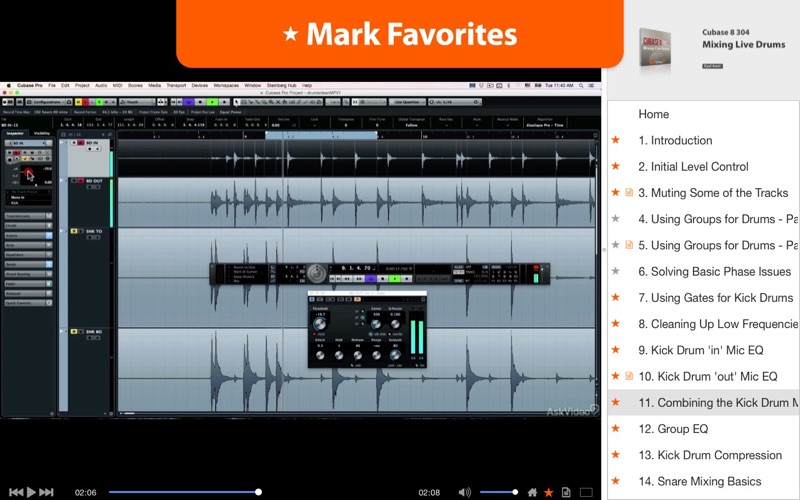Image resolution: width=800 pixels, height=500 pixels.
Task: Favorite chapter 4 Using Groups with its grey star
Action: [x=616, y=218]
